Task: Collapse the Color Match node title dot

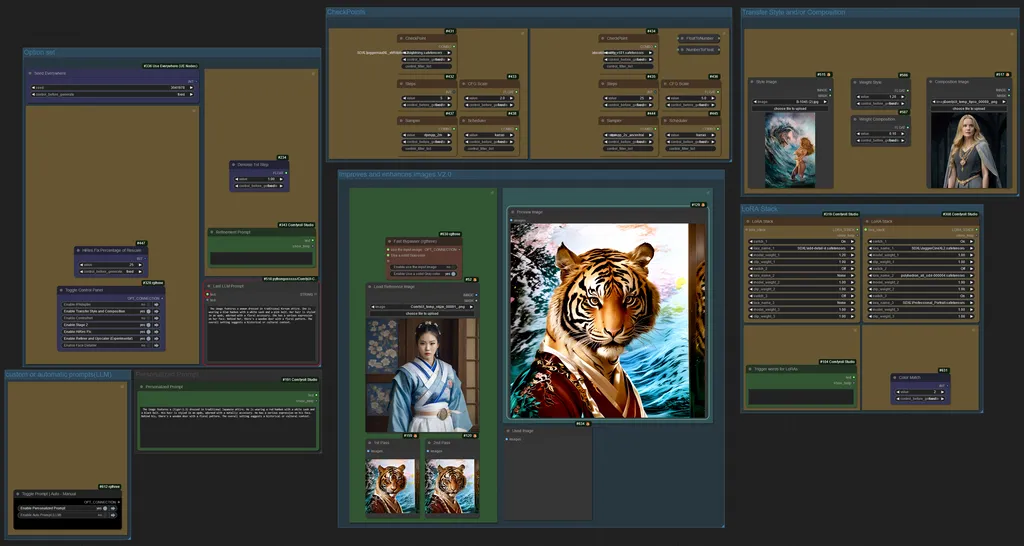Action: [x=895, y=377]
